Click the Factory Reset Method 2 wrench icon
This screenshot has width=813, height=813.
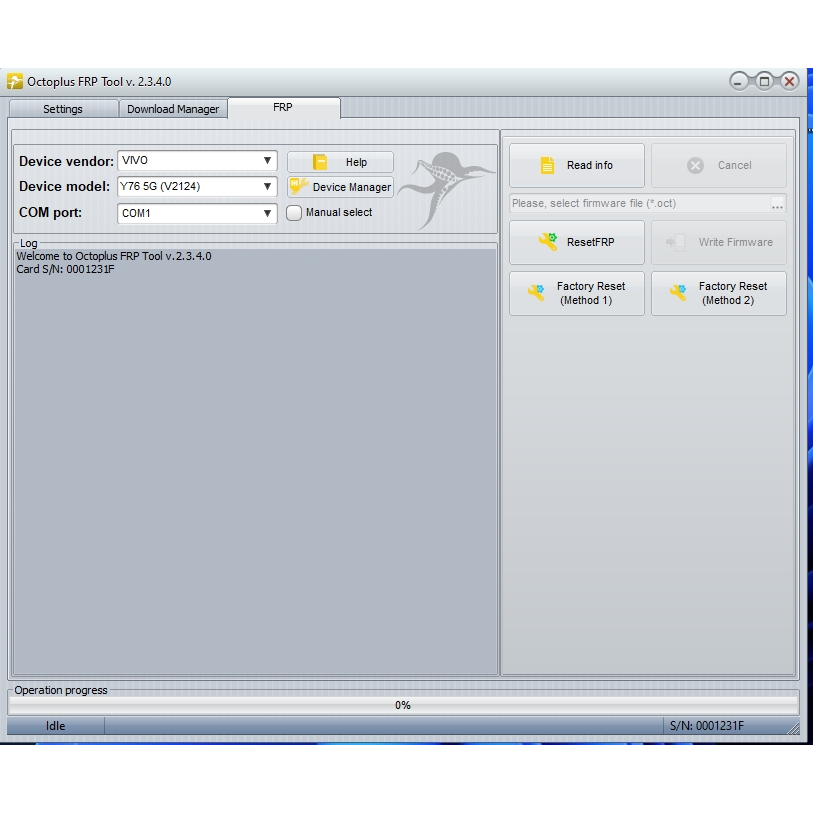click(679, 293)
